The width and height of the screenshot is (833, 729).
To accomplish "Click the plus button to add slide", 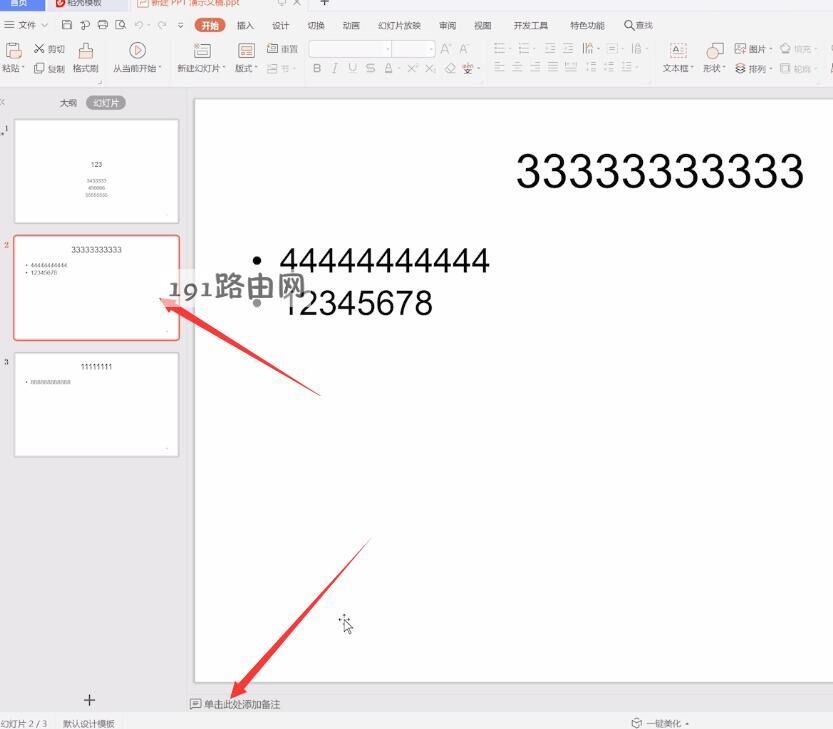I will (x=89, y=700).
